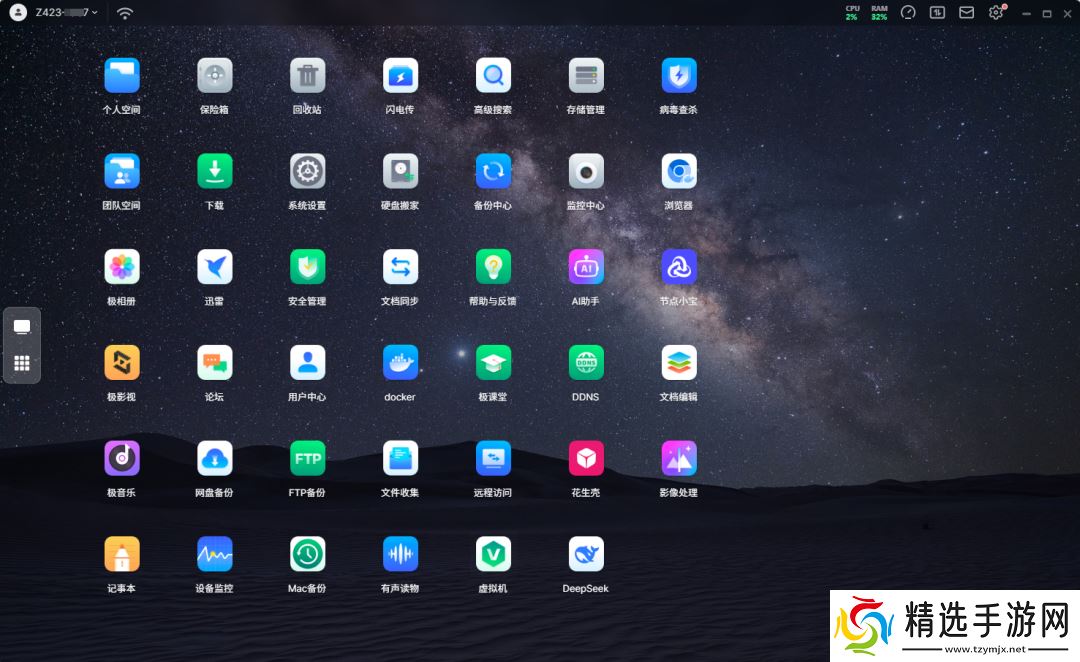The image size is (1080, 662).
Task: Open the docker app
Action: (400, 363)
